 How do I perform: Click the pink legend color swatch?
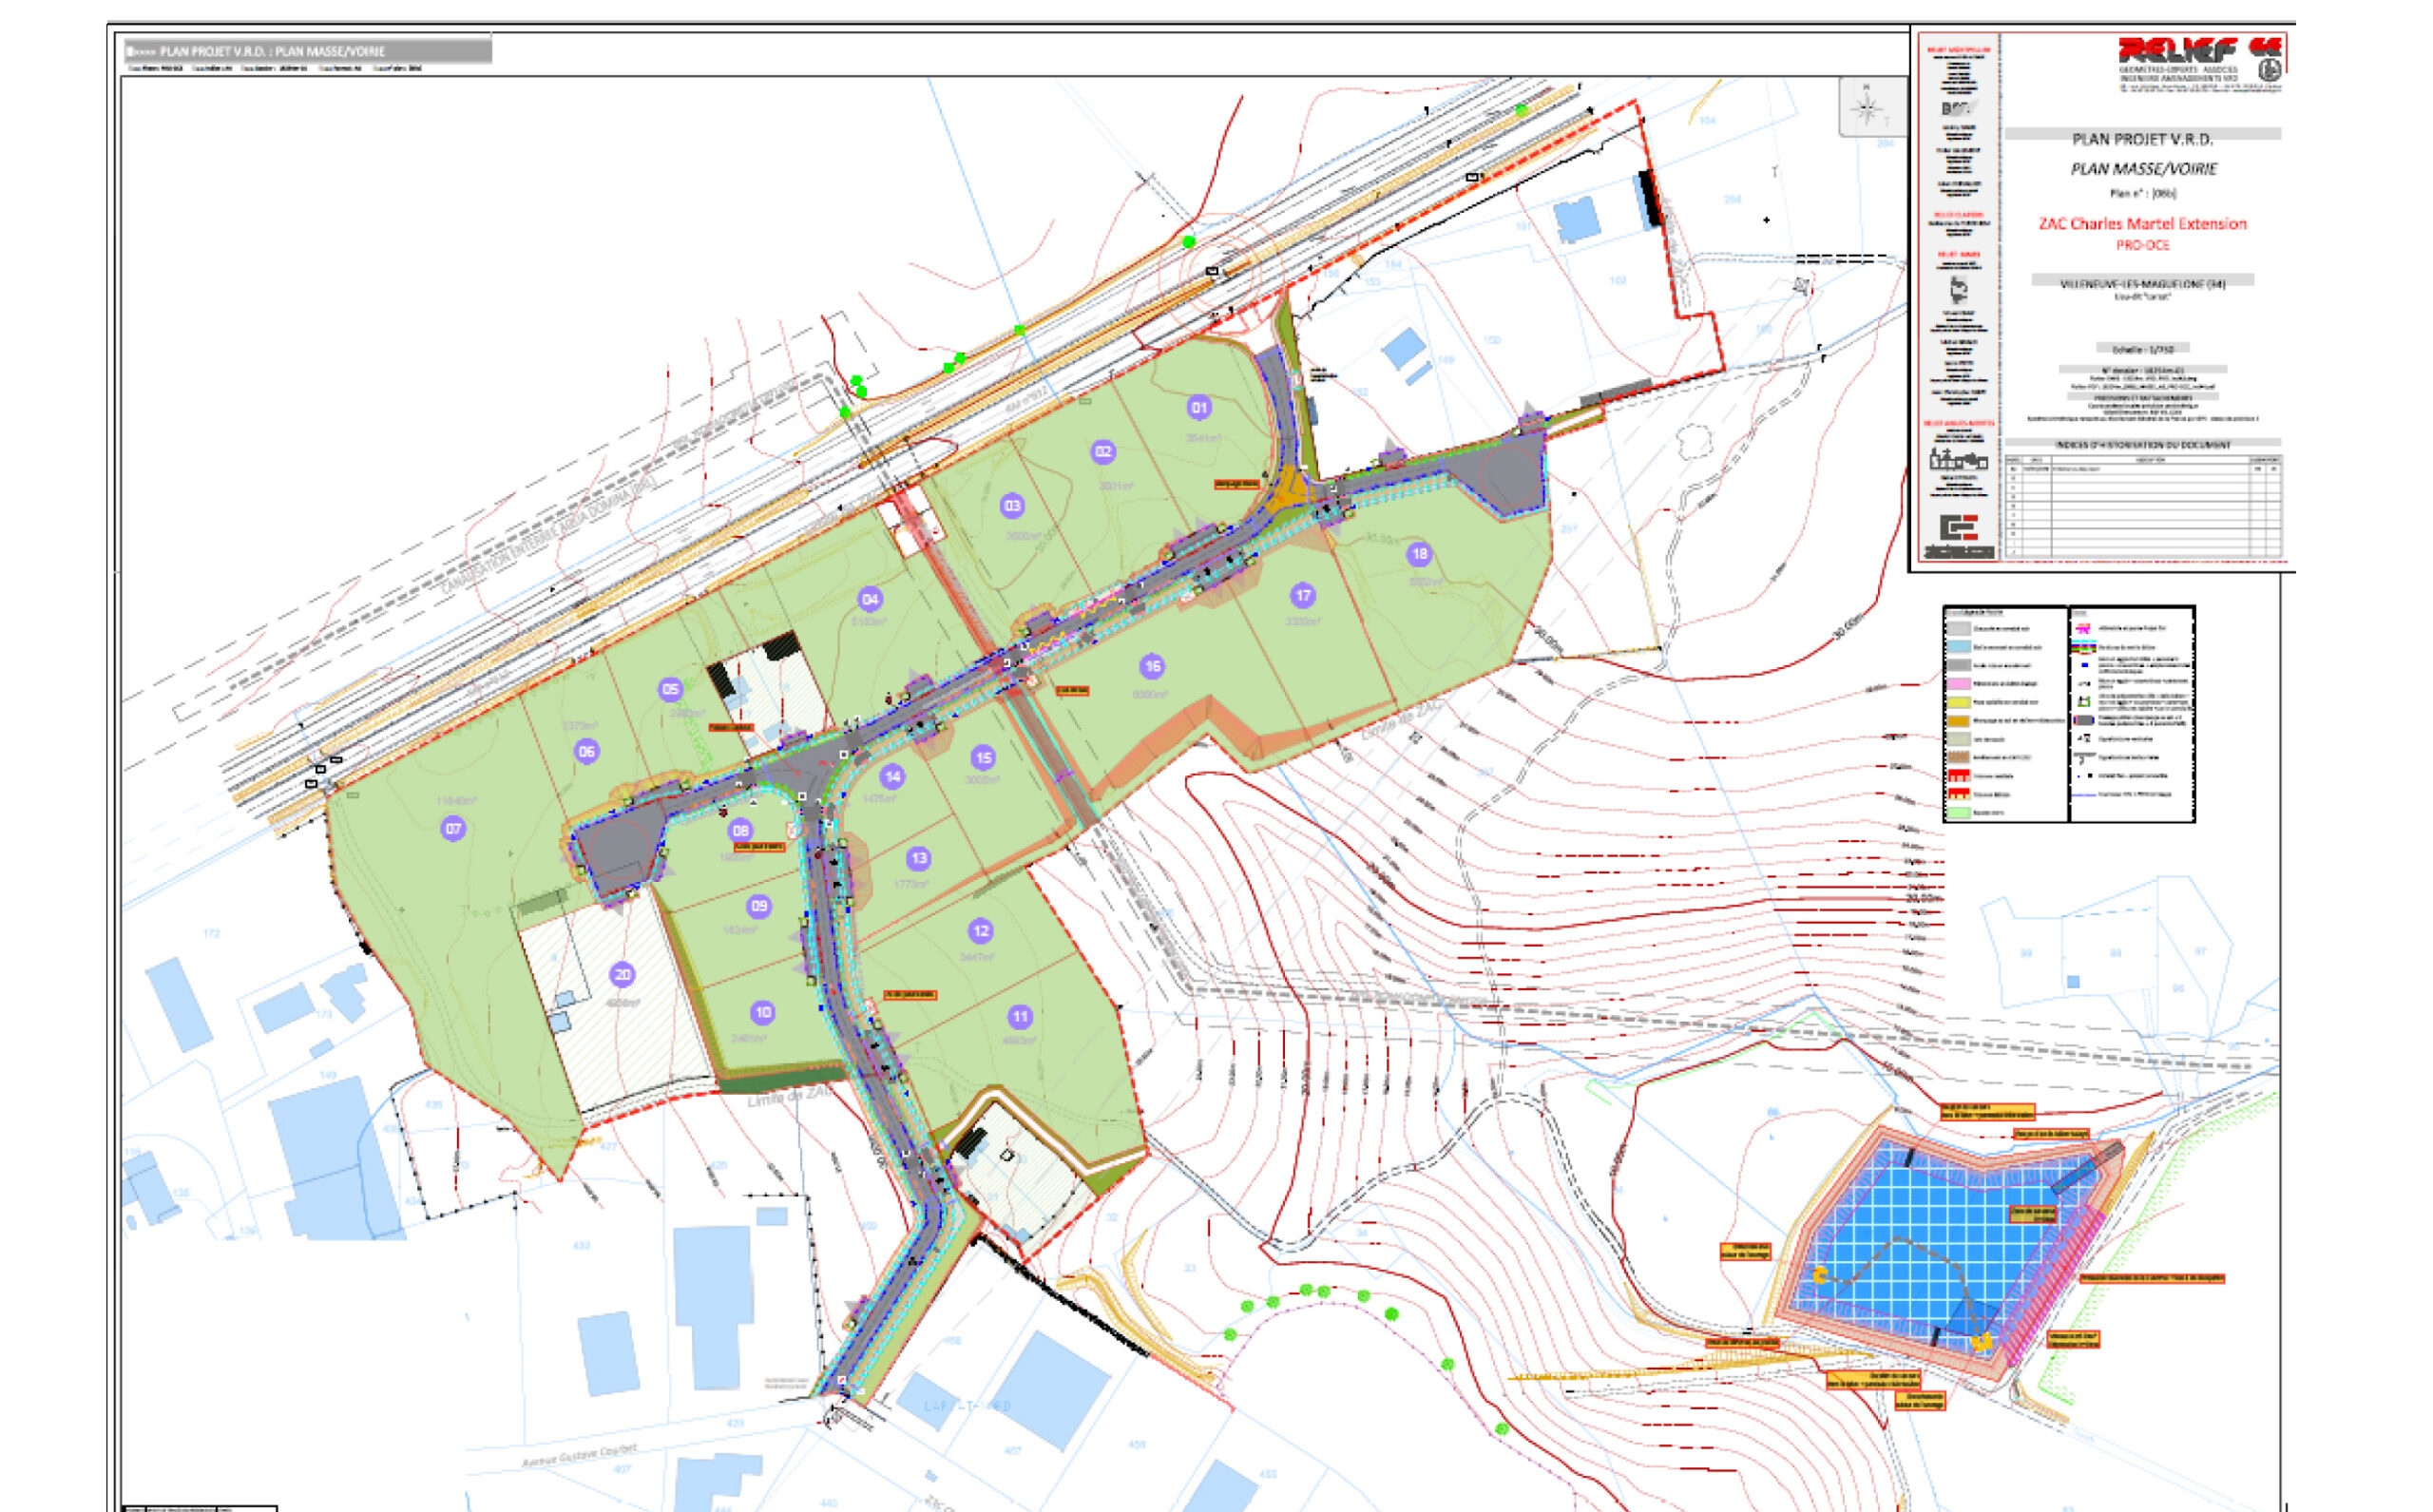[x=1958, y=684]
